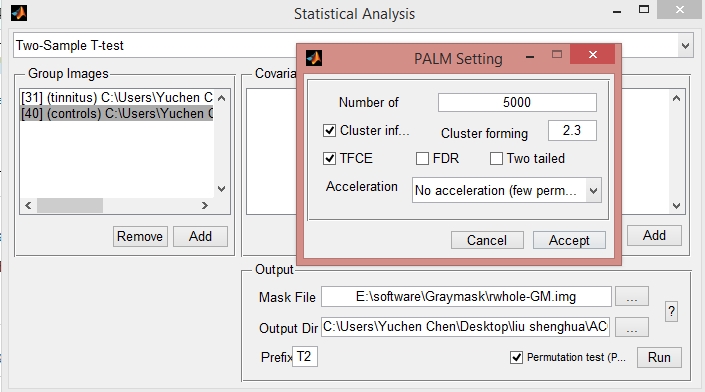Uncheck the Cluster inf... checkbox
The height and width of the screenshot is (392, 705).
tap(330, 131)
